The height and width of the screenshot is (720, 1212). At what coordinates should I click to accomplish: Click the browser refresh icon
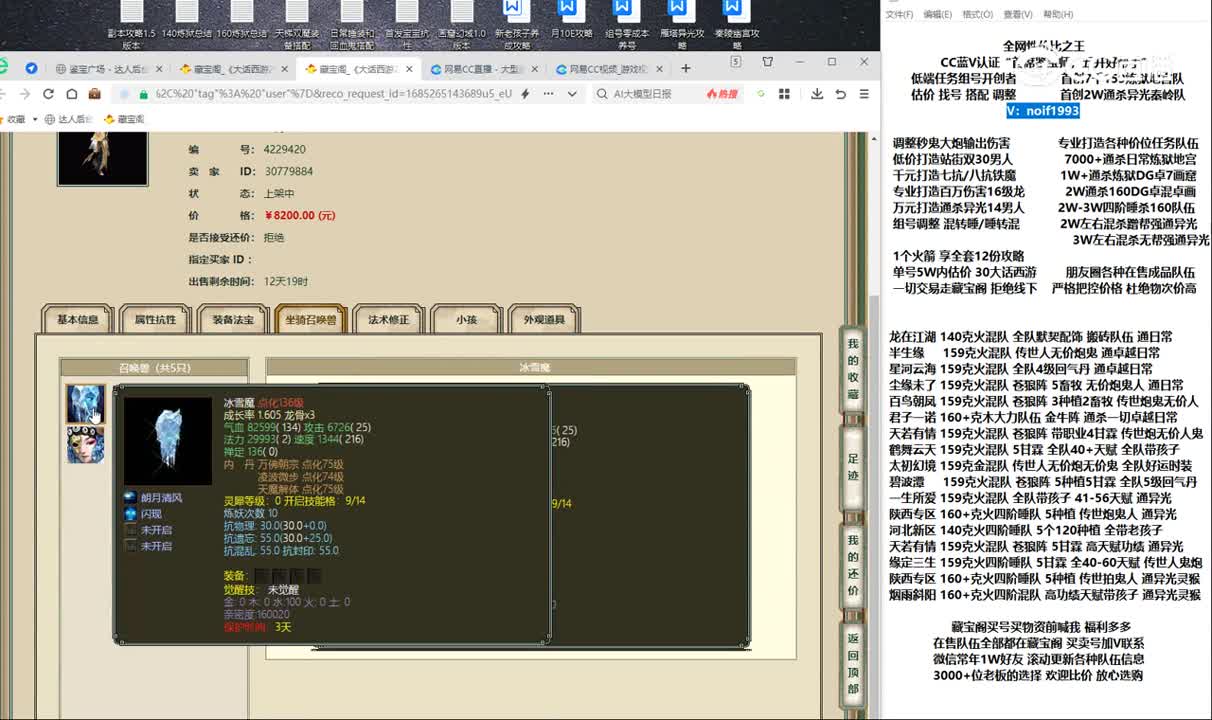pos(48,94)
